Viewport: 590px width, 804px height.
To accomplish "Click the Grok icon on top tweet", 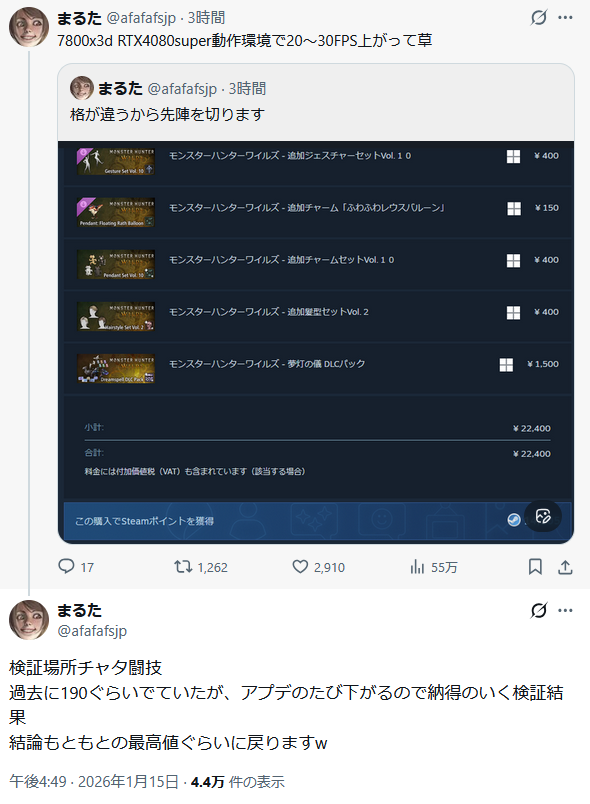I will click(x=539, y=18).
